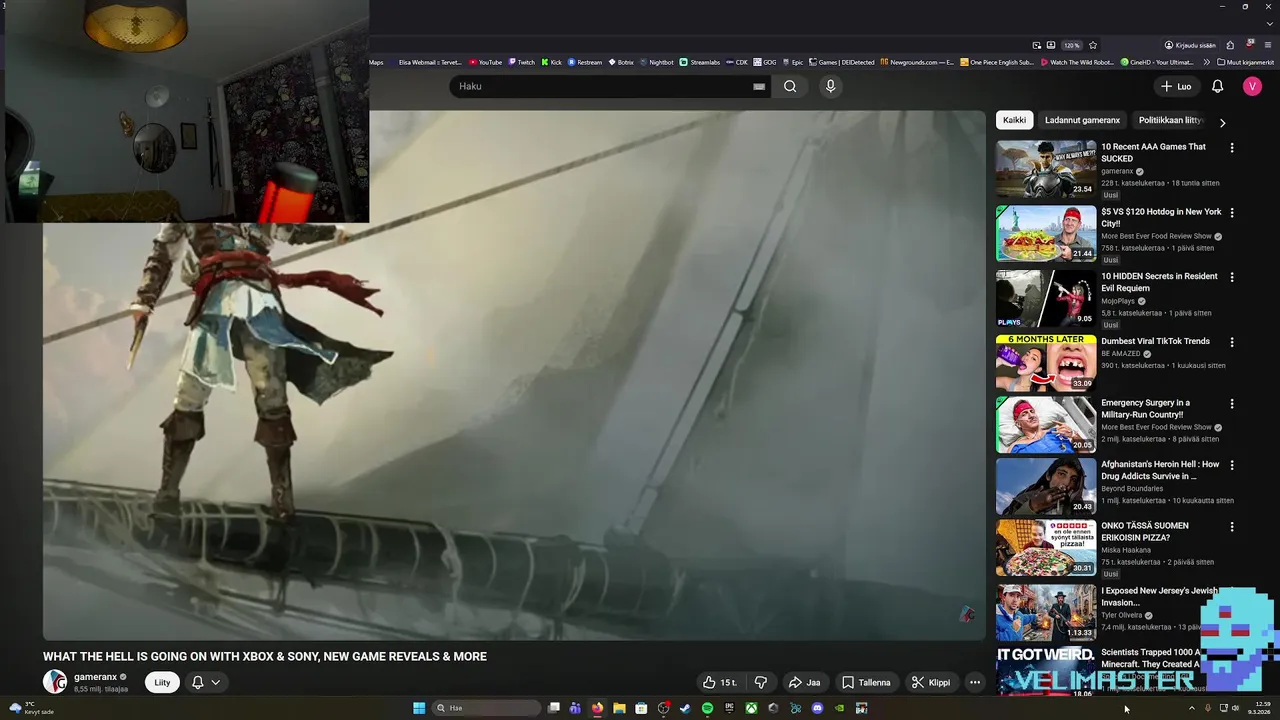The image size is (1280, 720).
Task: Click the video title text below player
Action: click(264, 657)
